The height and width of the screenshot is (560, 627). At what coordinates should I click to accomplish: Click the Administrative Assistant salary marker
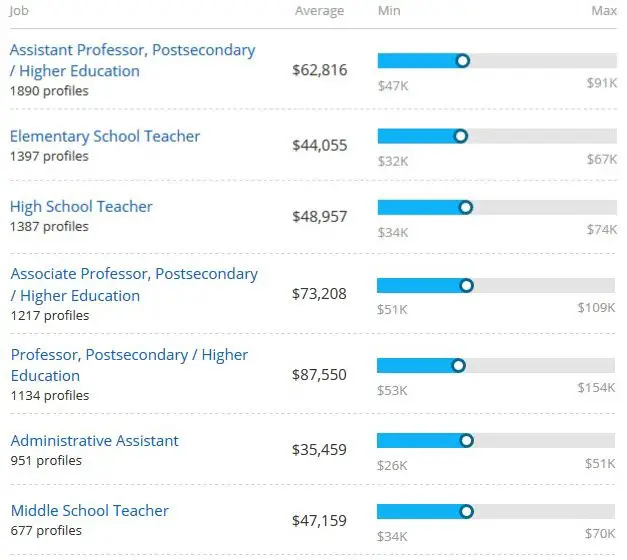point(466,440)
